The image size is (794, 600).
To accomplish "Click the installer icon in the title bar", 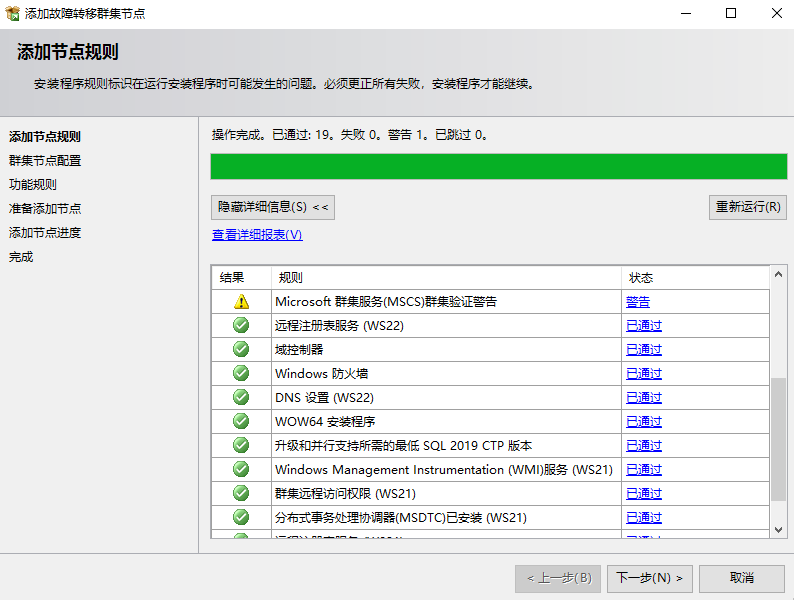I will (12, 13).
